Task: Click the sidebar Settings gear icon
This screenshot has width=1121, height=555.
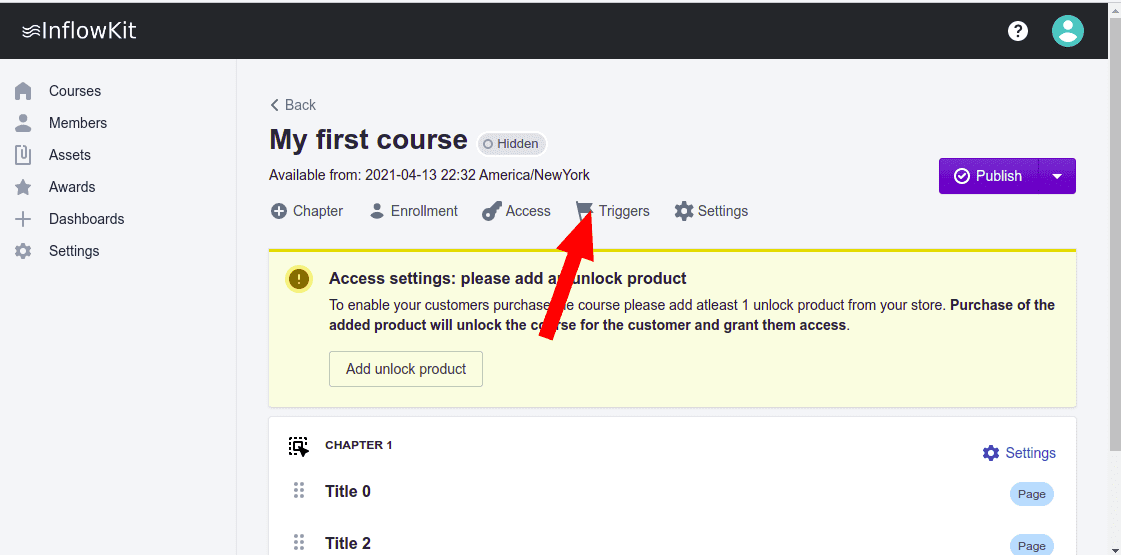Action: (x=24, y=251)
